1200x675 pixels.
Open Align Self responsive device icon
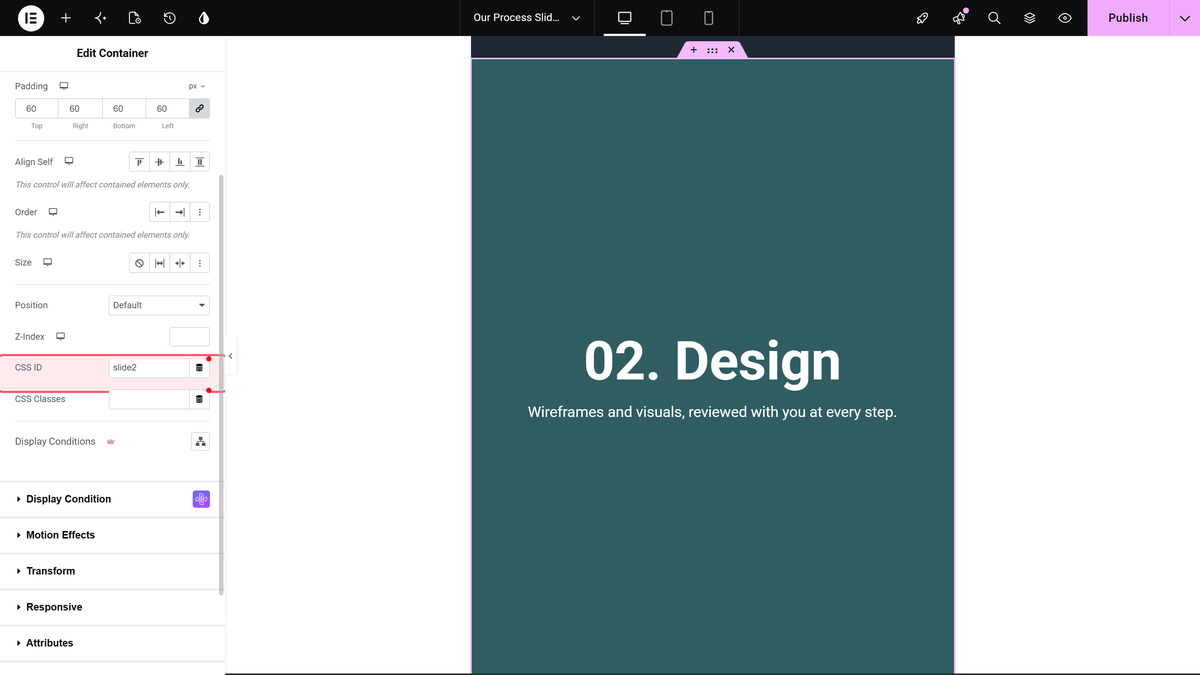click(70, 161)
